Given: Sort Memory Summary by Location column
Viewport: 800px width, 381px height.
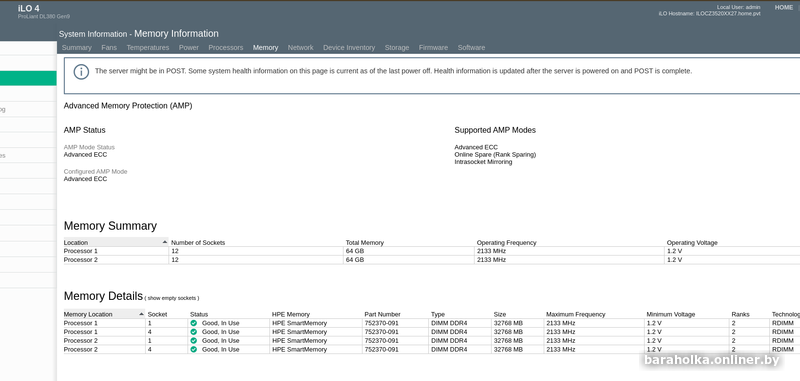Looking at the screenshot, I should coord(116,242).
